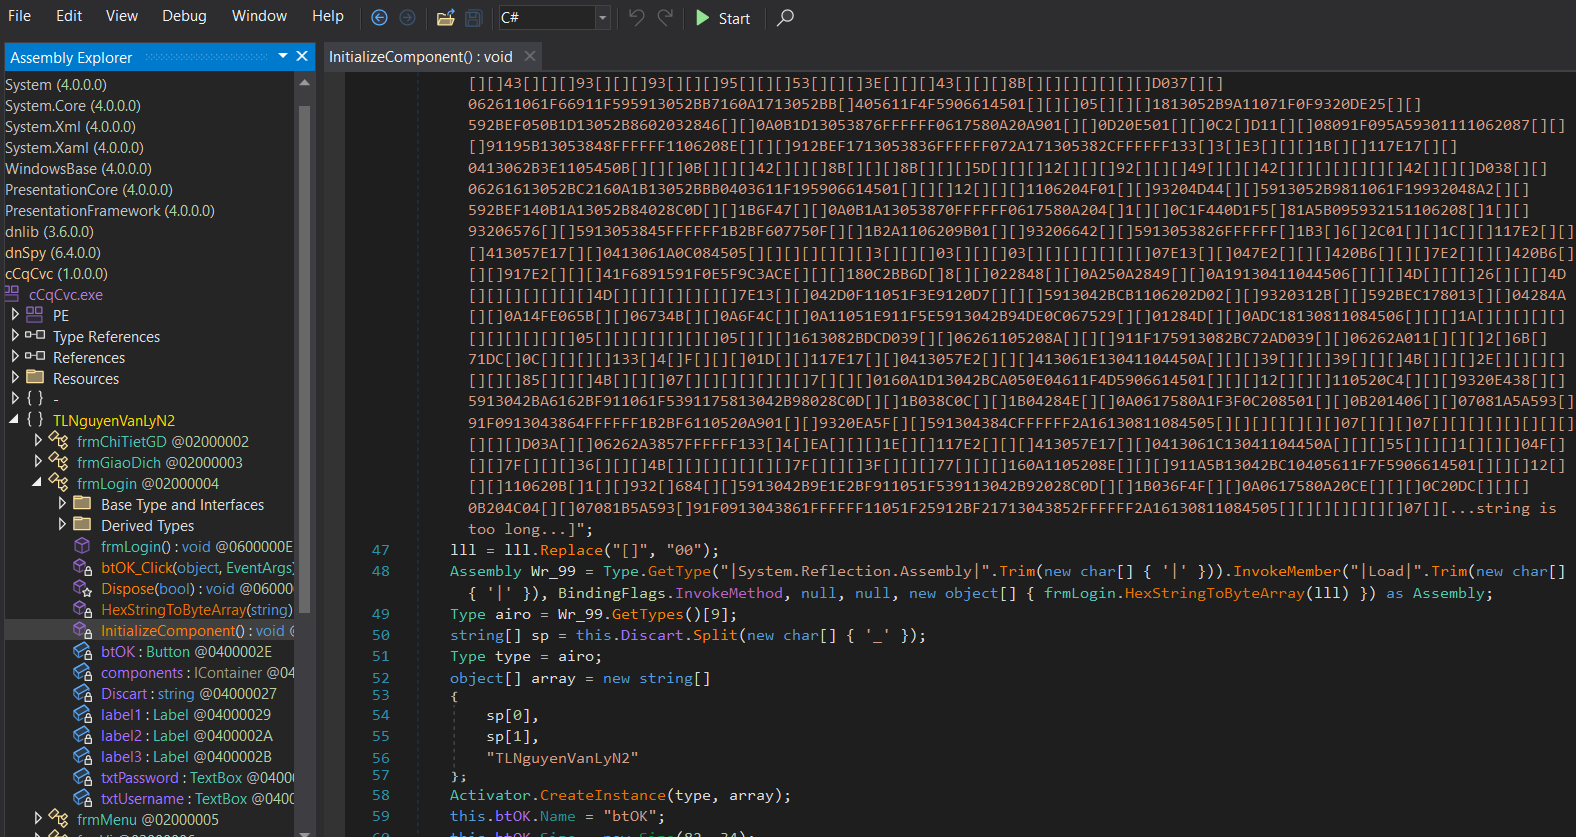Expand the Type References node
This screenshot has width=1576, height=837.
tap(15, 335)
